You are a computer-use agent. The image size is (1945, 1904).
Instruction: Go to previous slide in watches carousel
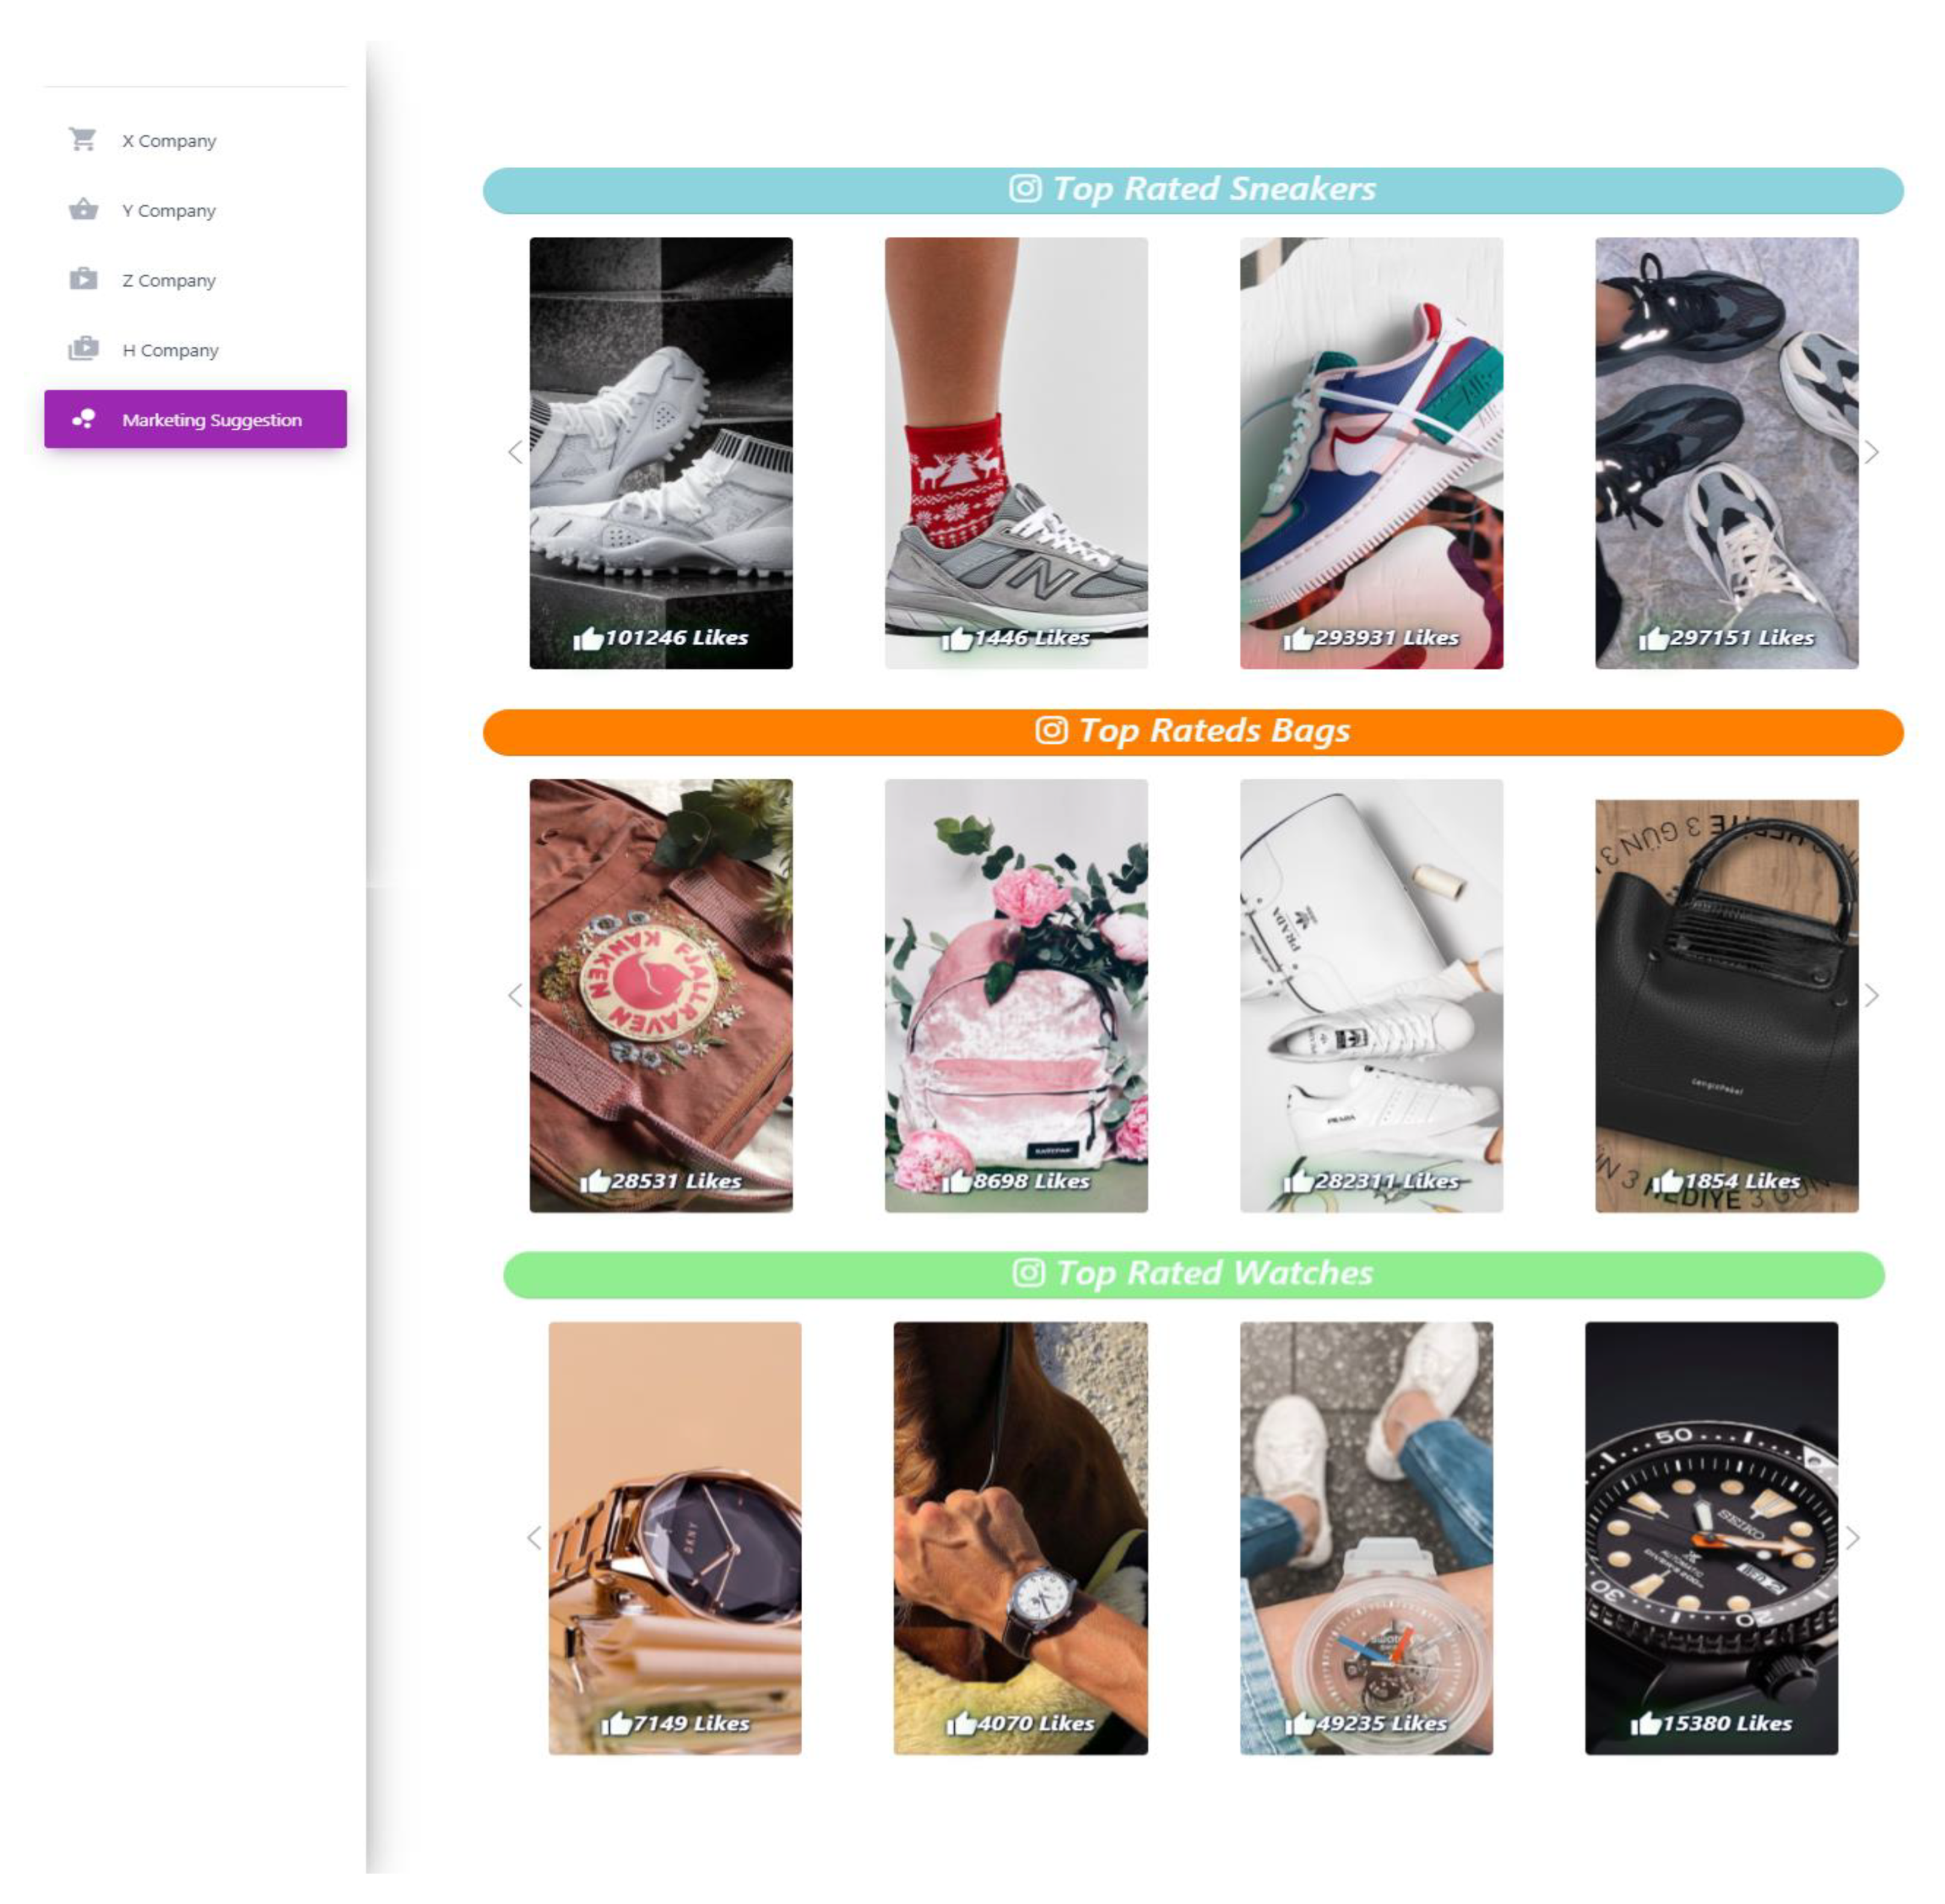(533, 1537)
